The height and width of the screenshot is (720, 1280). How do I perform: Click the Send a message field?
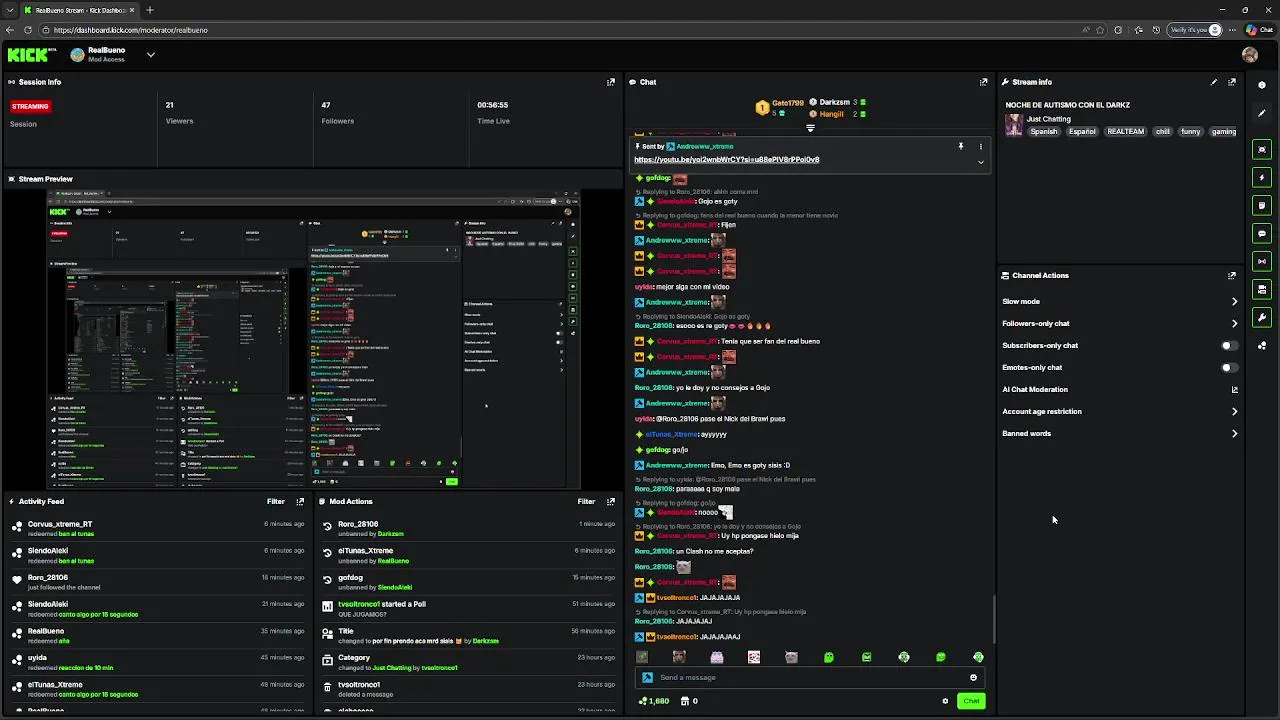tap(810, 677)
